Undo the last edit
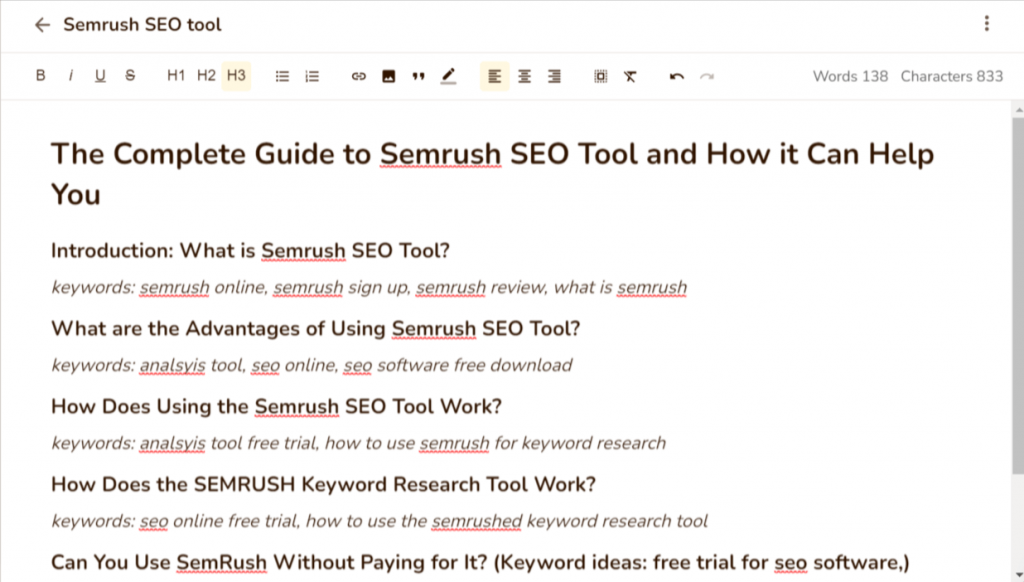 pyautogui.click(x=677, y=76)
